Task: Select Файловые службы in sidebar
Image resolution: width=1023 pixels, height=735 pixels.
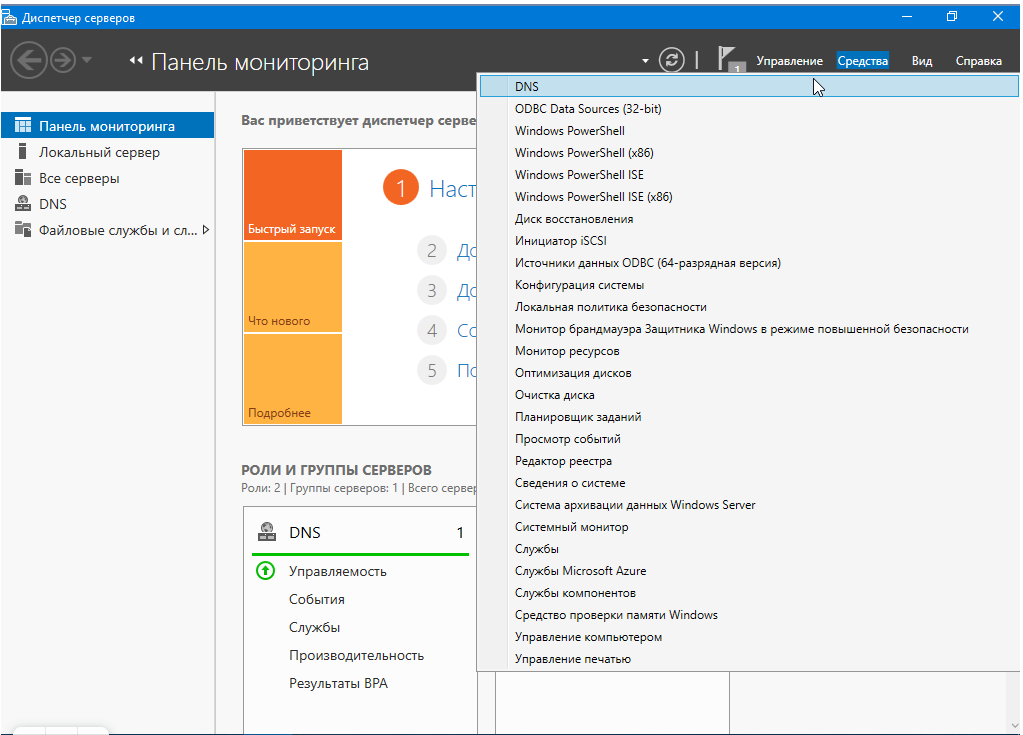Action: [x=108, y=230]
